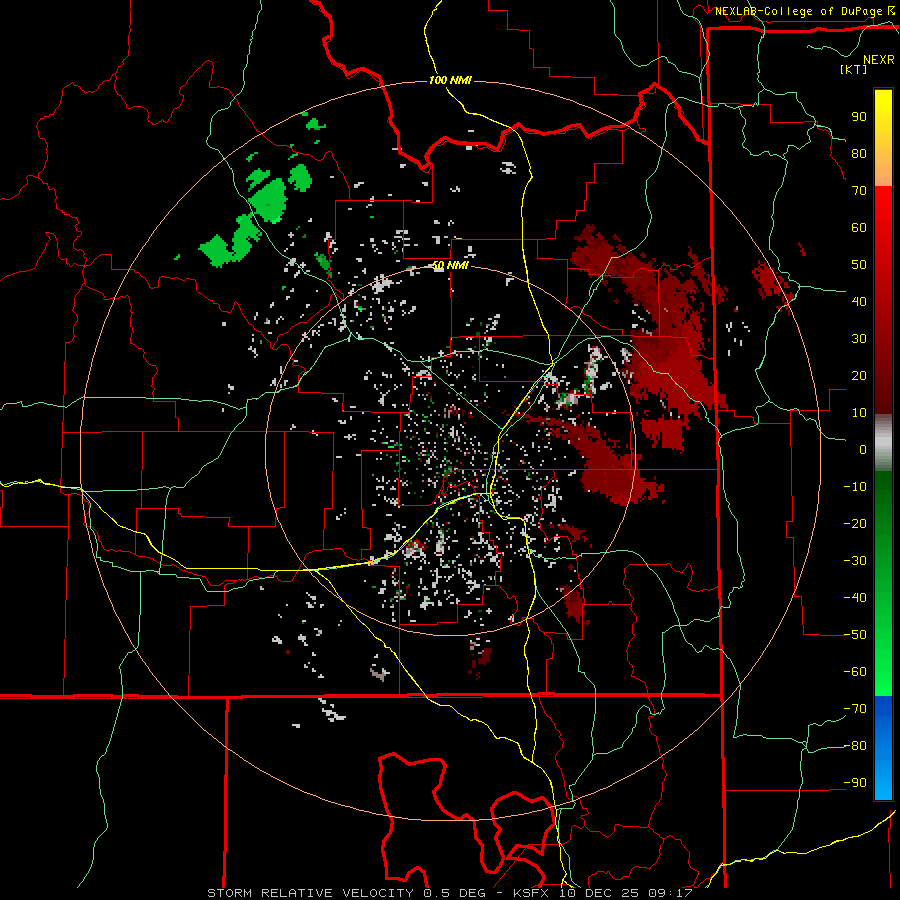
Task: Select the -70 value on velocity scale
Action: [855, 709]
